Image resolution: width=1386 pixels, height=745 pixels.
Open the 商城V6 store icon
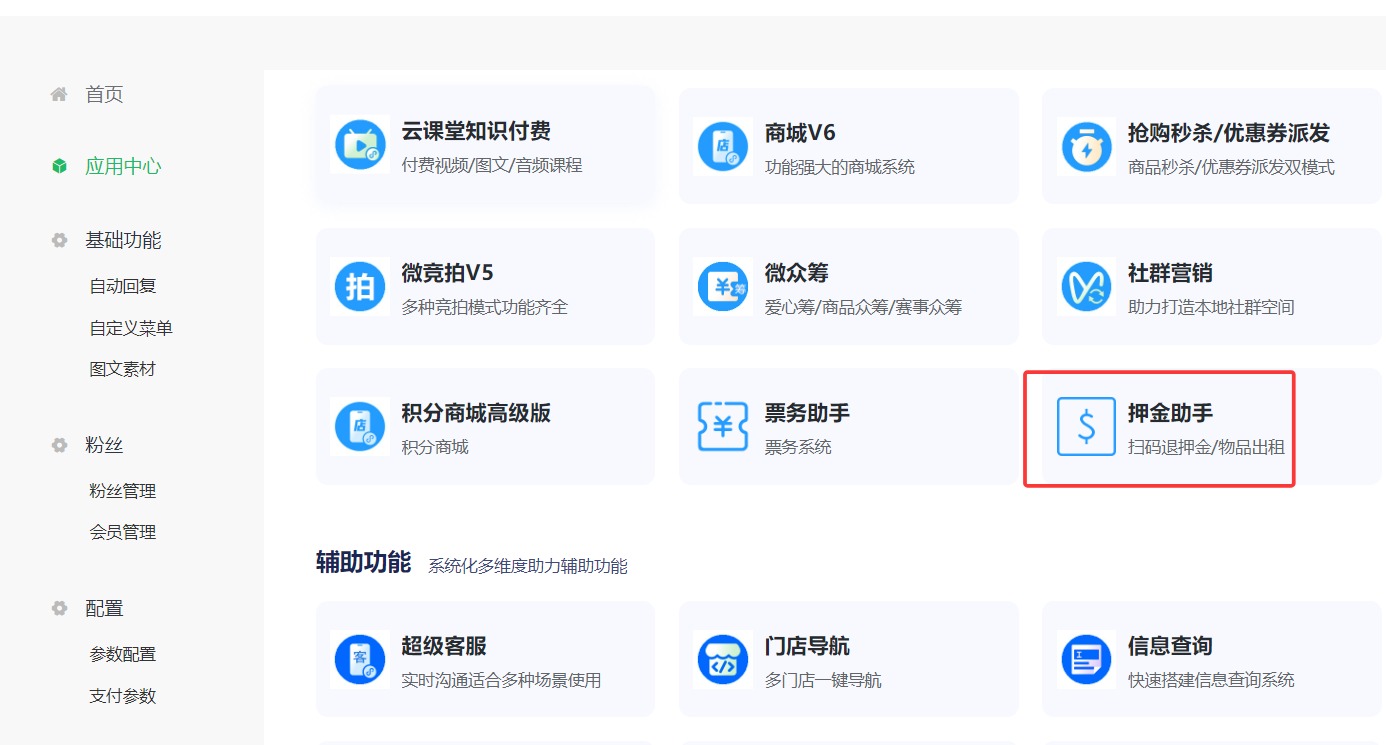[723, 146]
